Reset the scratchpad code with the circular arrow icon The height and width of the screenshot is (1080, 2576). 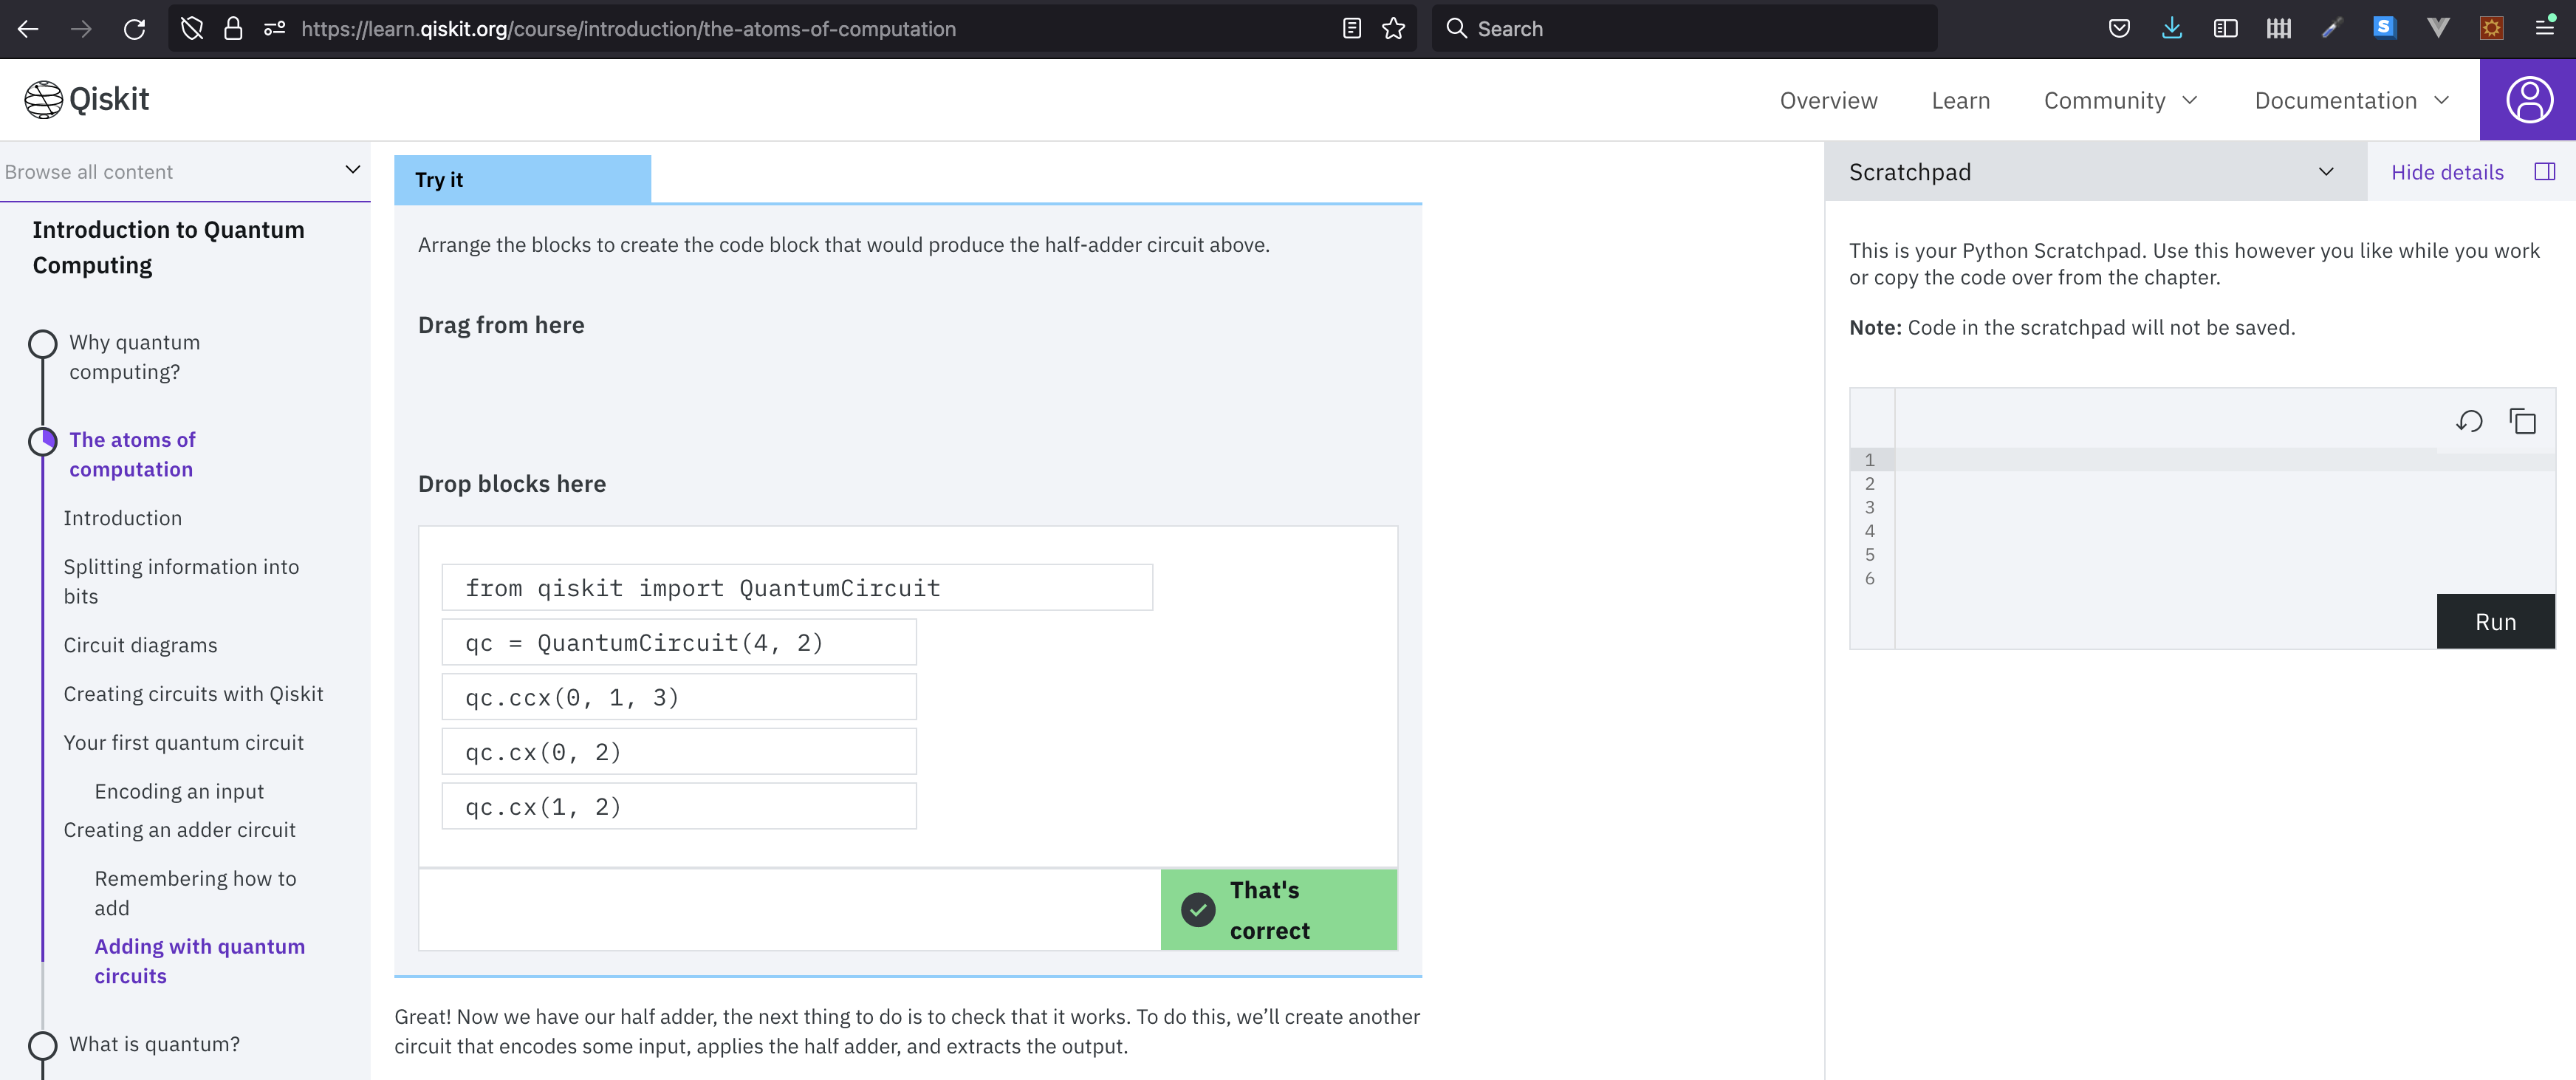tap(2469, 421)
